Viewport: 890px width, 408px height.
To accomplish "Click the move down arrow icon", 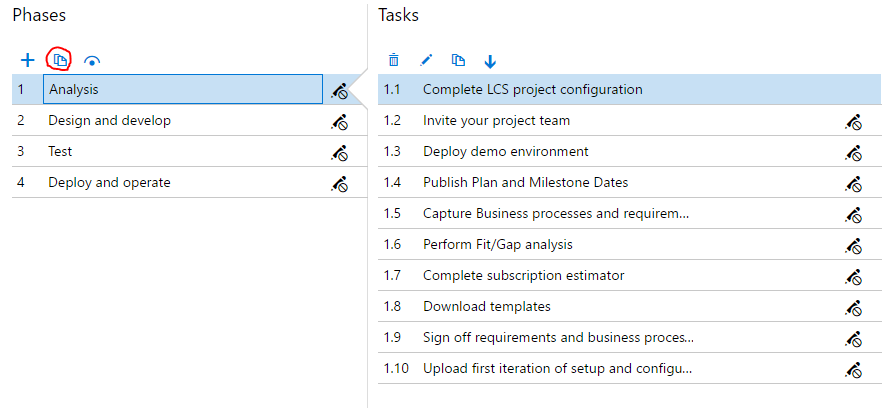I will point(490,61).
